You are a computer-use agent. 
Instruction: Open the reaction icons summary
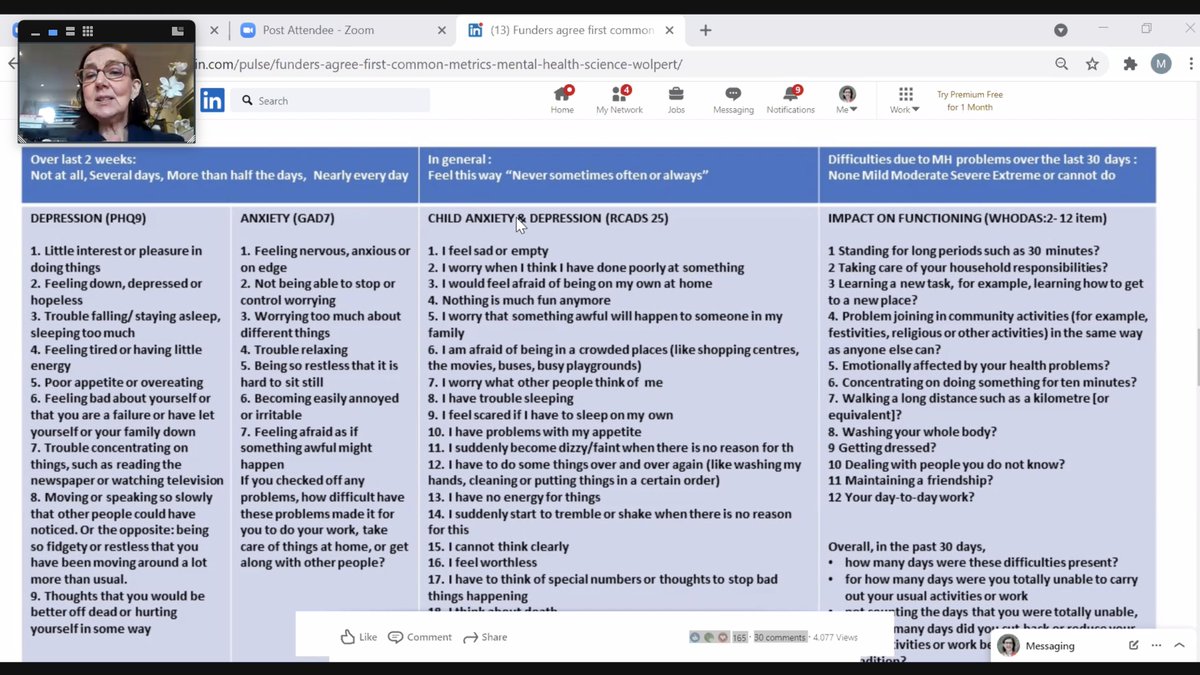[x=709, y=637]
